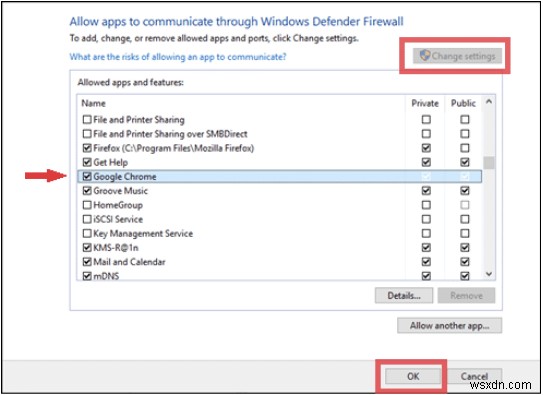The image size is (543, 395).
Task: Toggle Private checkbox for Get Help
Action: pyautogui.click(x=426, y=162)
